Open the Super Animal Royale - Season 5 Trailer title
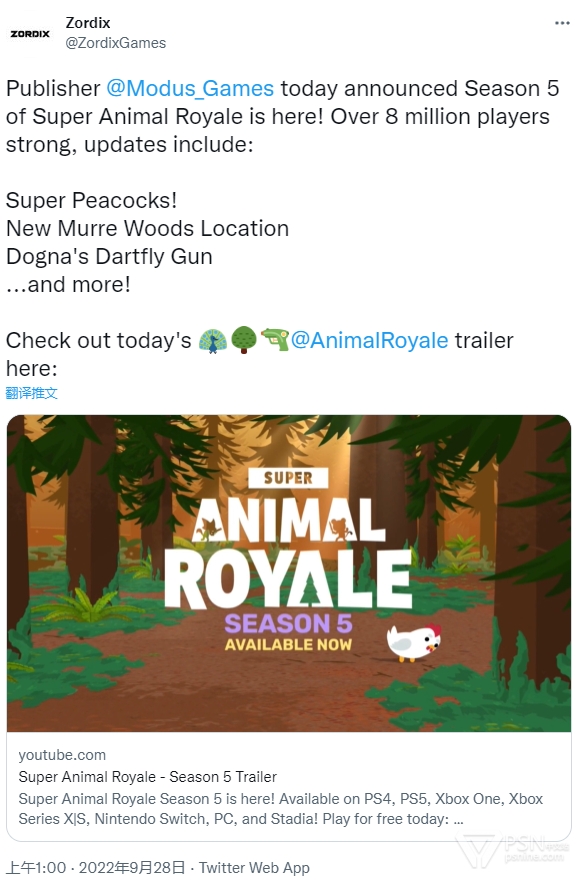This screenshot has height=880, width=581. [148, 777]
